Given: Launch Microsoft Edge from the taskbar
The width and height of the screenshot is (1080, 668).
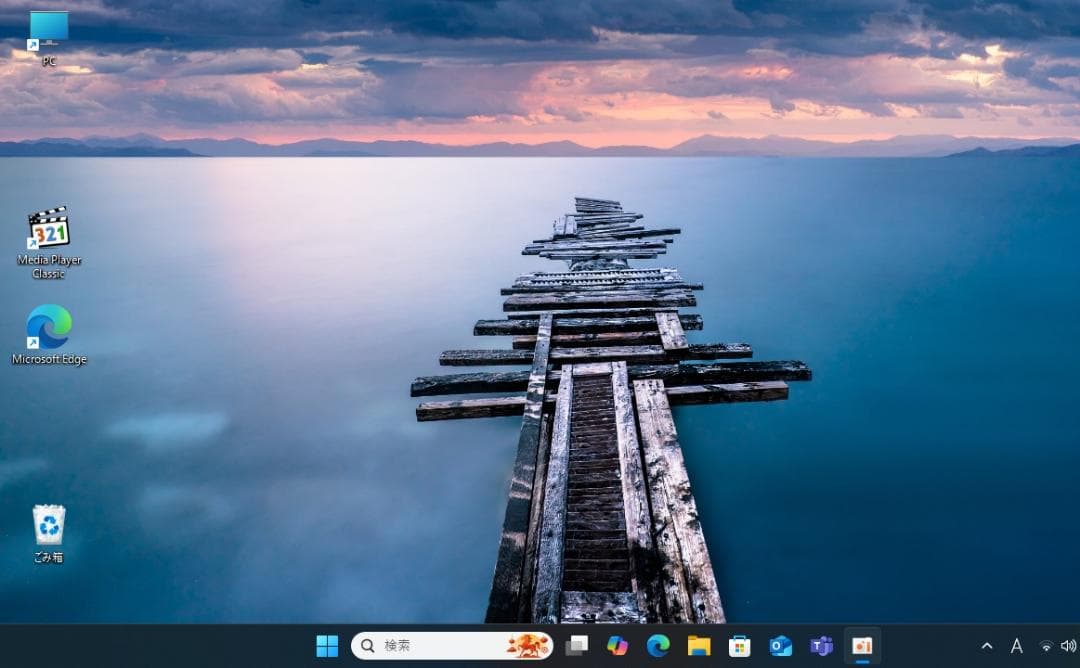Looking at the screenshot, I should click(659, 647).
